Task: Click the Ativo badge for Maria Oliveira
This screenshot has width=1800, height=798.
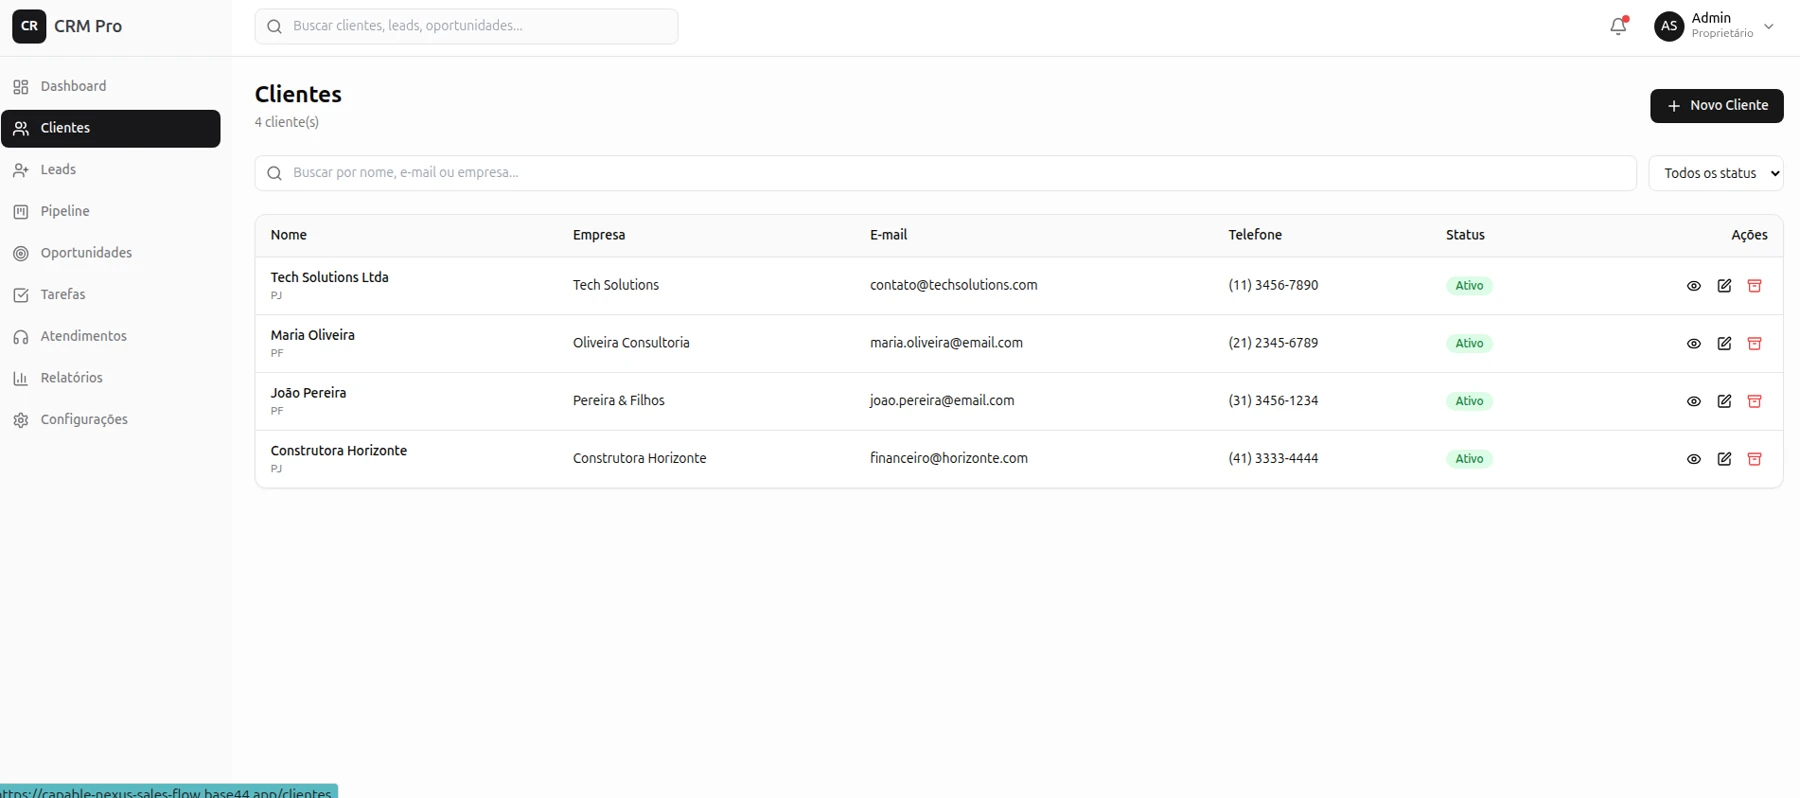Action: click(x=1469, y=344)
